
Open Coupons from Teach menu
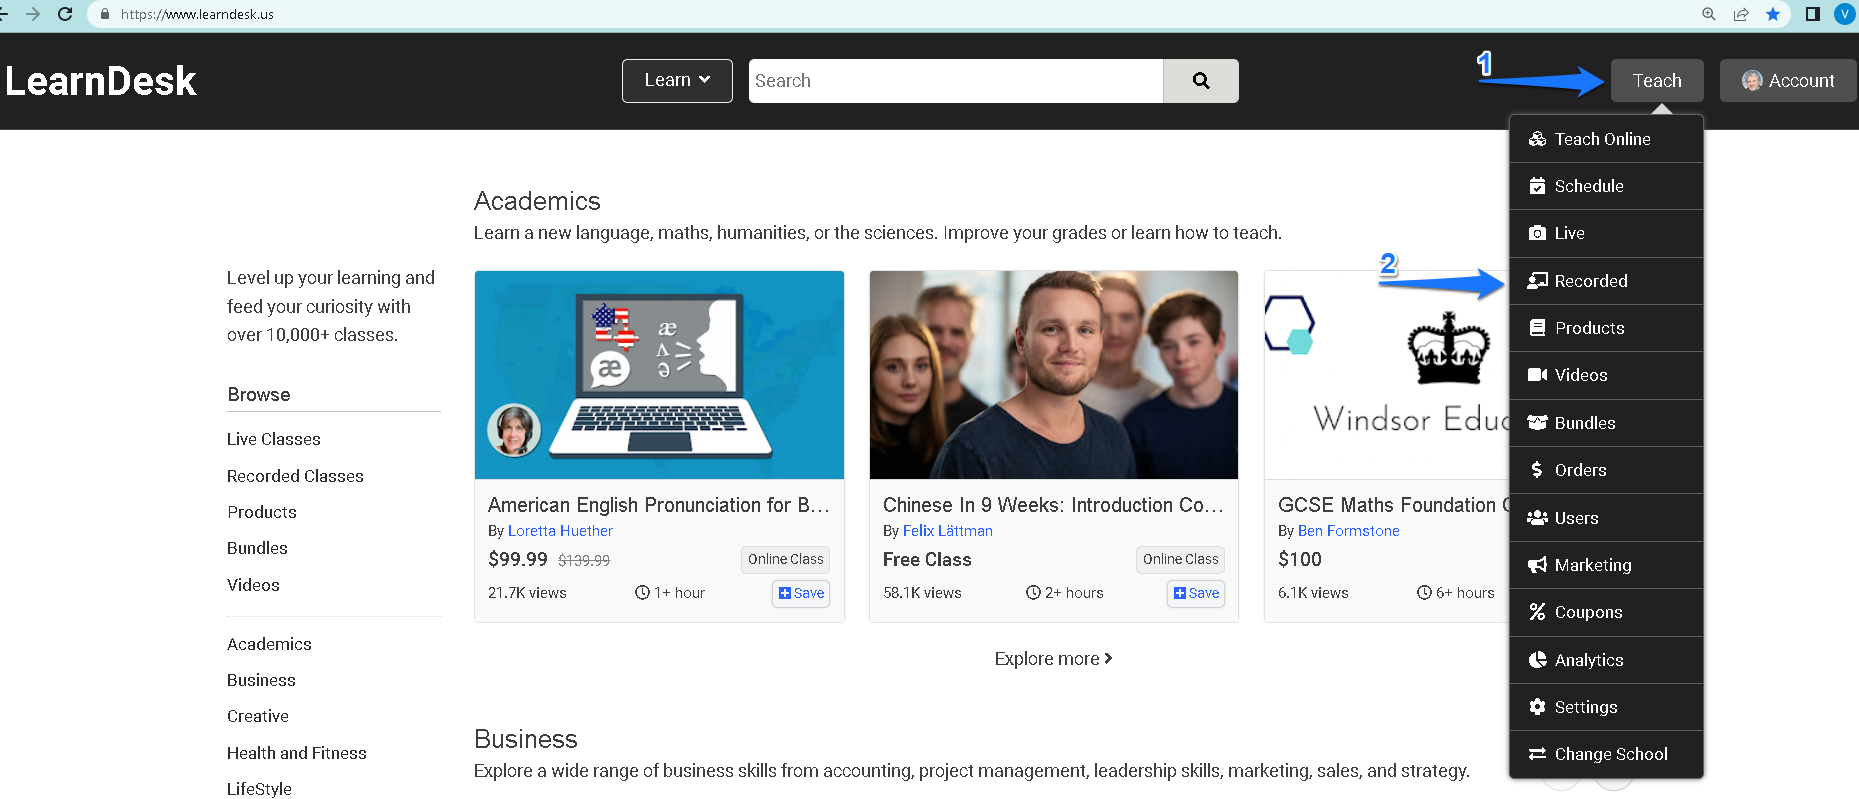click(x=1606, y=612)
